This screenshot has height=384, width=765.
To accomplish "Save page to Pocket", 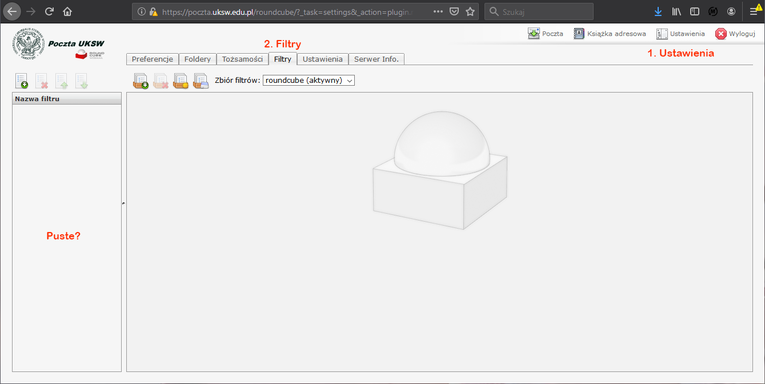I will [454, 11].
